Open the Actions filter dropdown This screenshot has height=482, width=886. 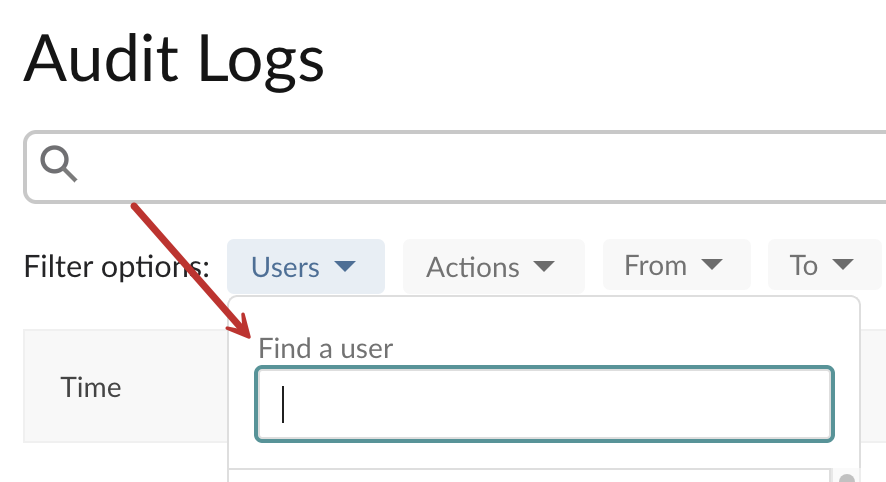tap(493, 266)
